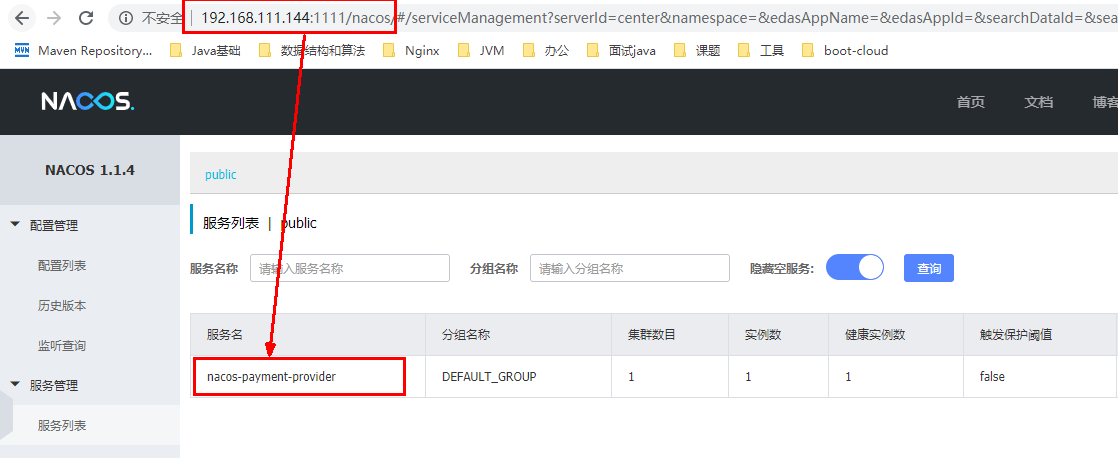This screenshot has height=458, width=1118.
Task: Reload the page with refresh icon
Action: pos(86,18)
